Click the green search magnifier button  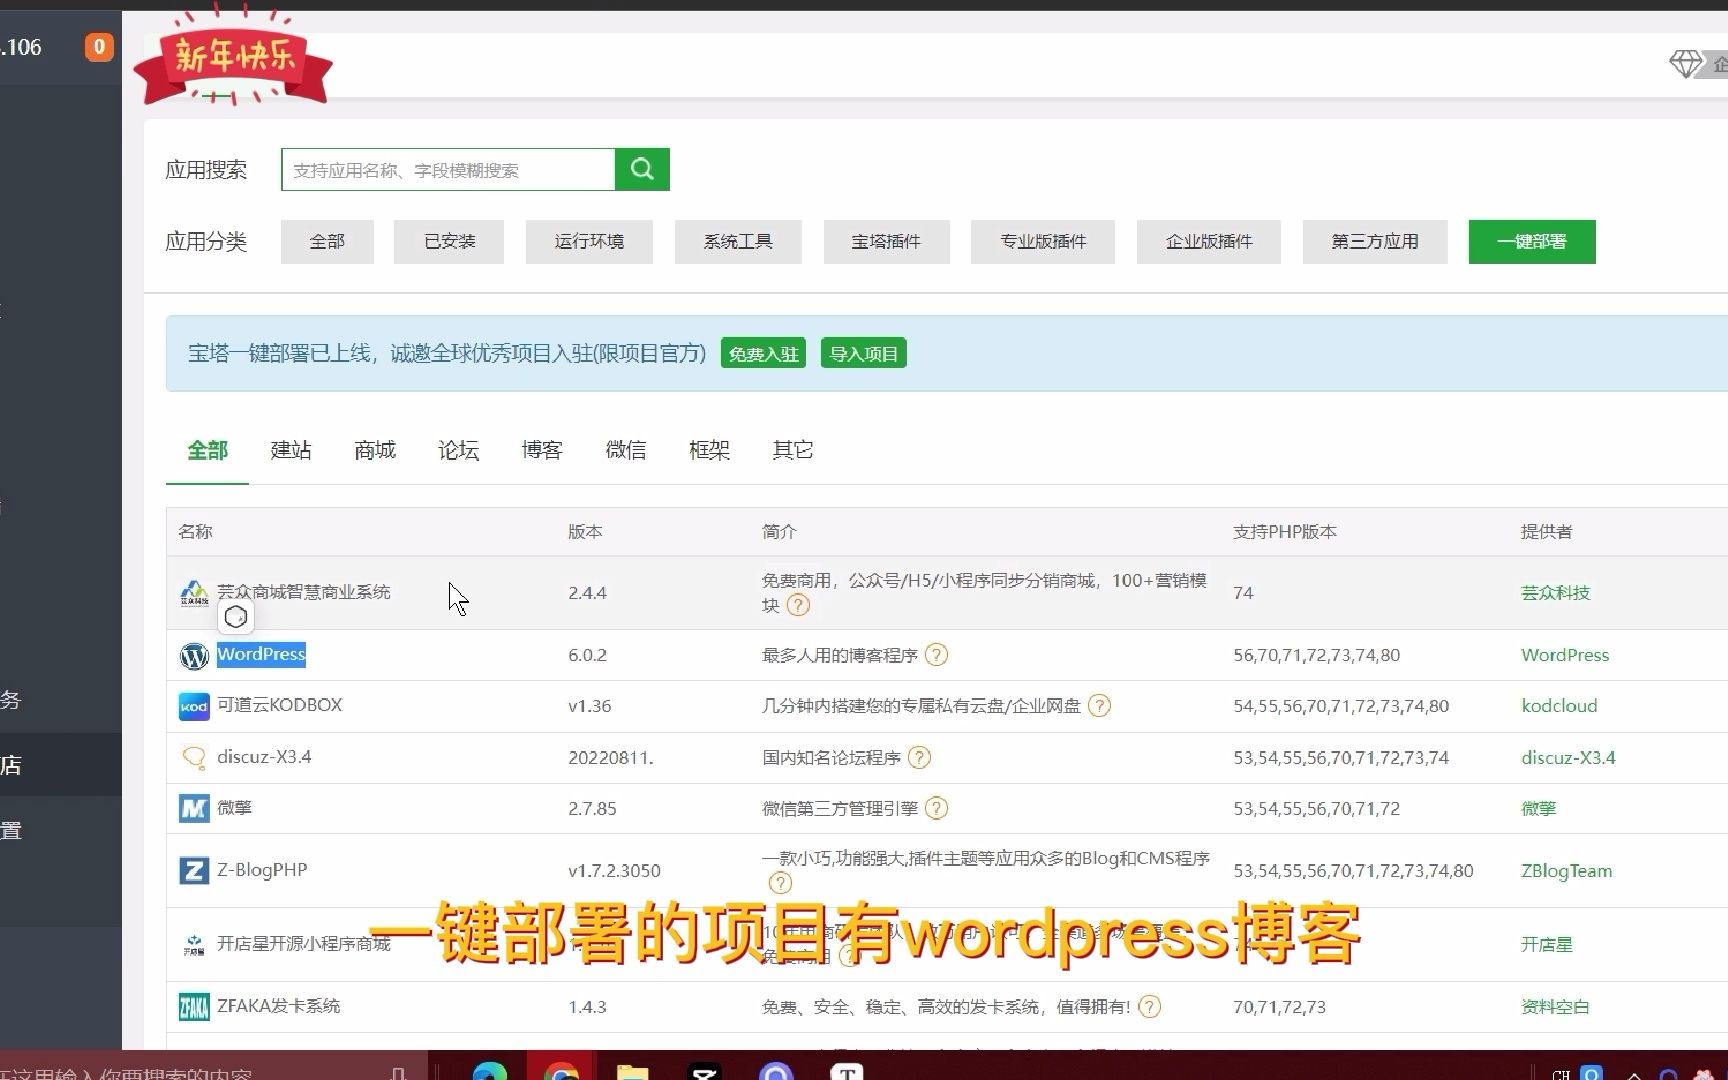coord(642,169)
